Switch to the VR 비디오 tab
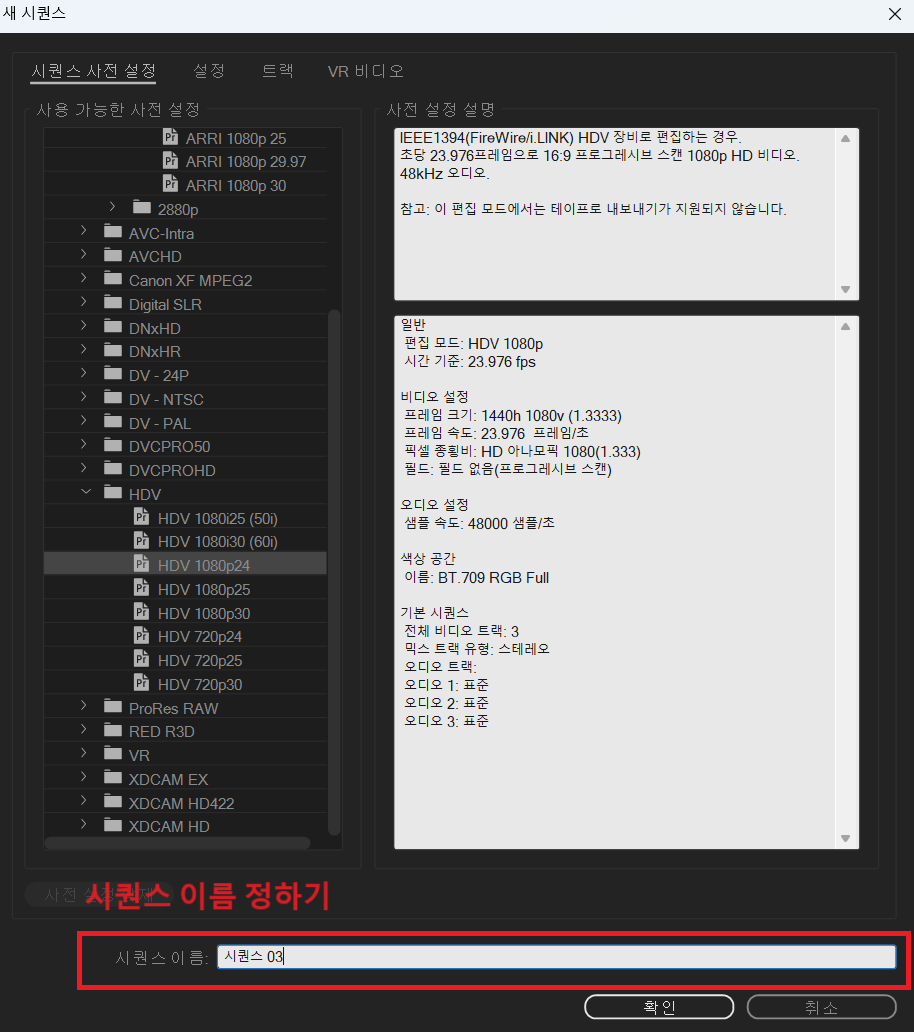This screenshot has height=1032, width=914. tap(365, 71)
